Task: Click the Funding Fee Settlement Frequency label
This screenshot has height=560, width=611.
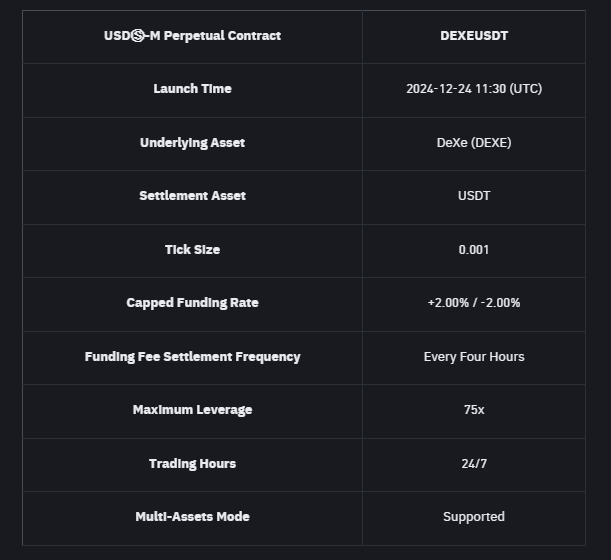Action: [x=192, y=357]
